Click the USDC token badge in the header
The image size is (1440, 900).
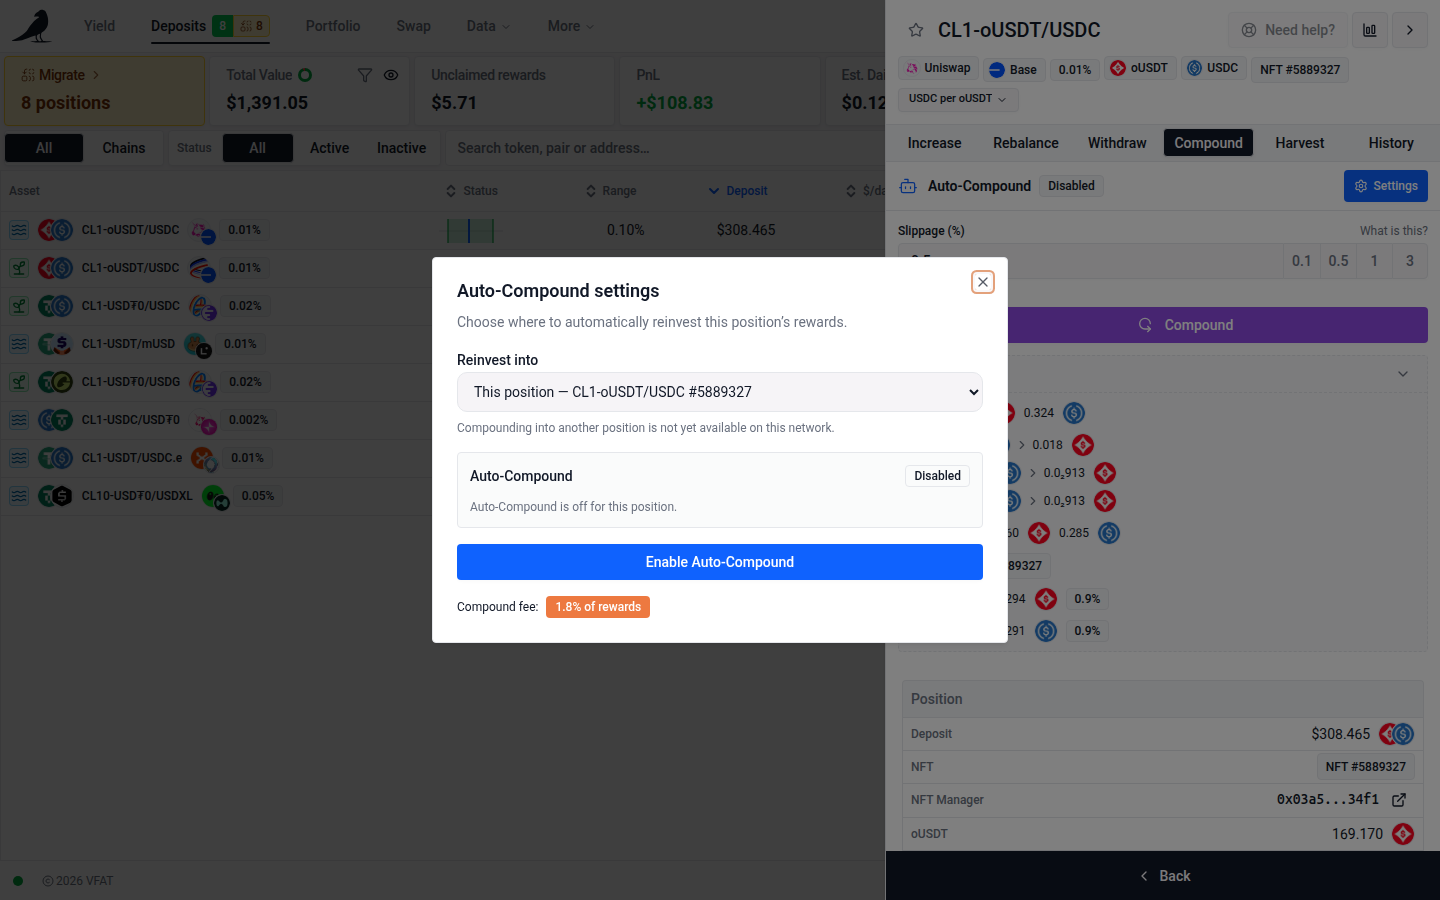(1213, 68)
